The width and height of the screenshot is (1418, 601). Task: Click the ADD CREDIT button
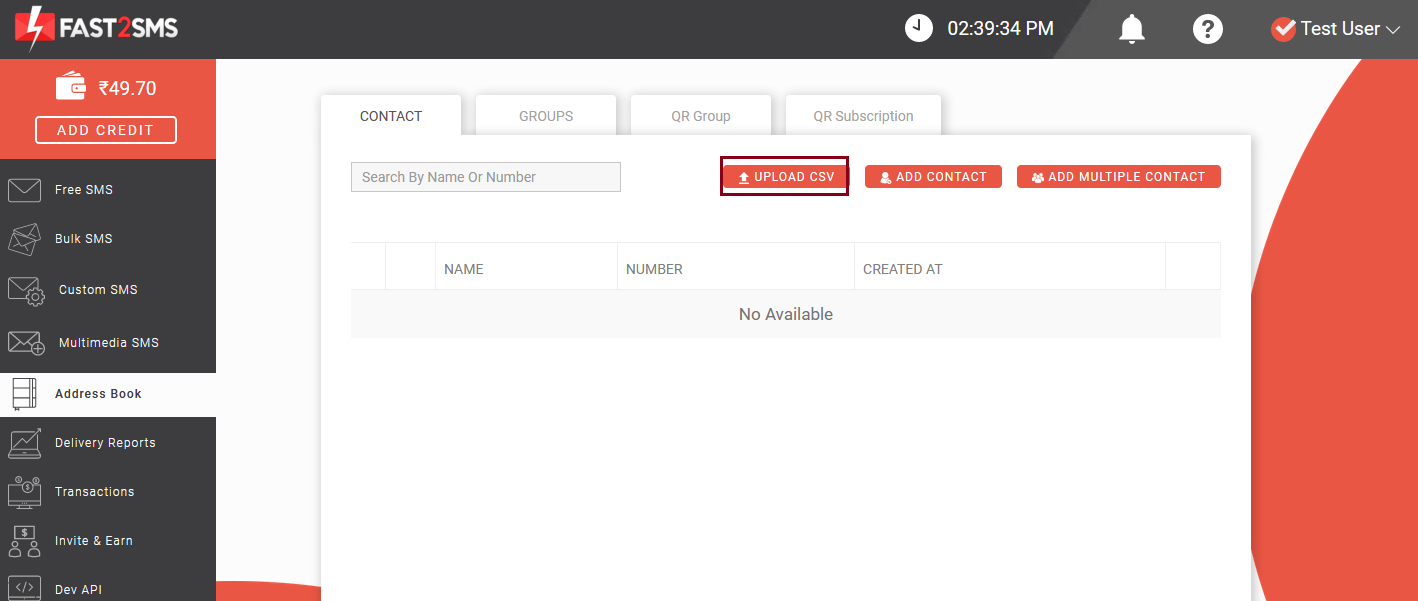[106, 130]
